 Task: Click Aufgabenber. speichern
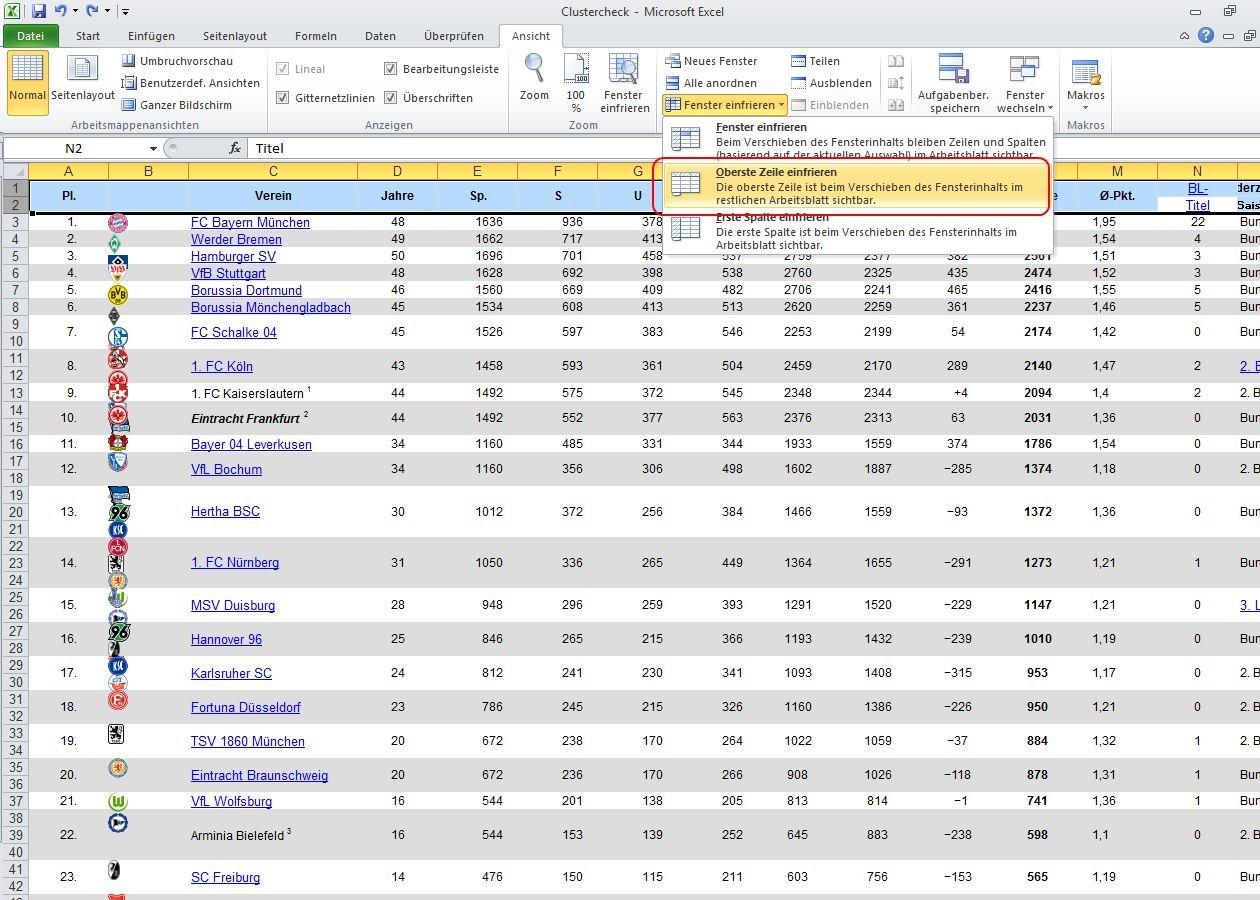click(953, 83)
